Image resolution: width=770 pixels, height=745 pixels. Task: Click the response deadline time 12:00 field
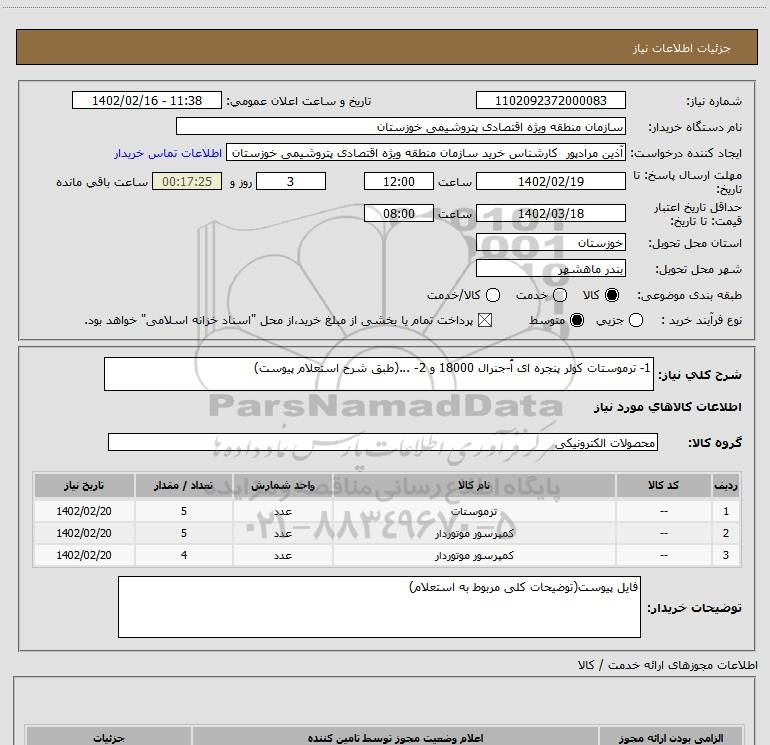click(399, 181)
